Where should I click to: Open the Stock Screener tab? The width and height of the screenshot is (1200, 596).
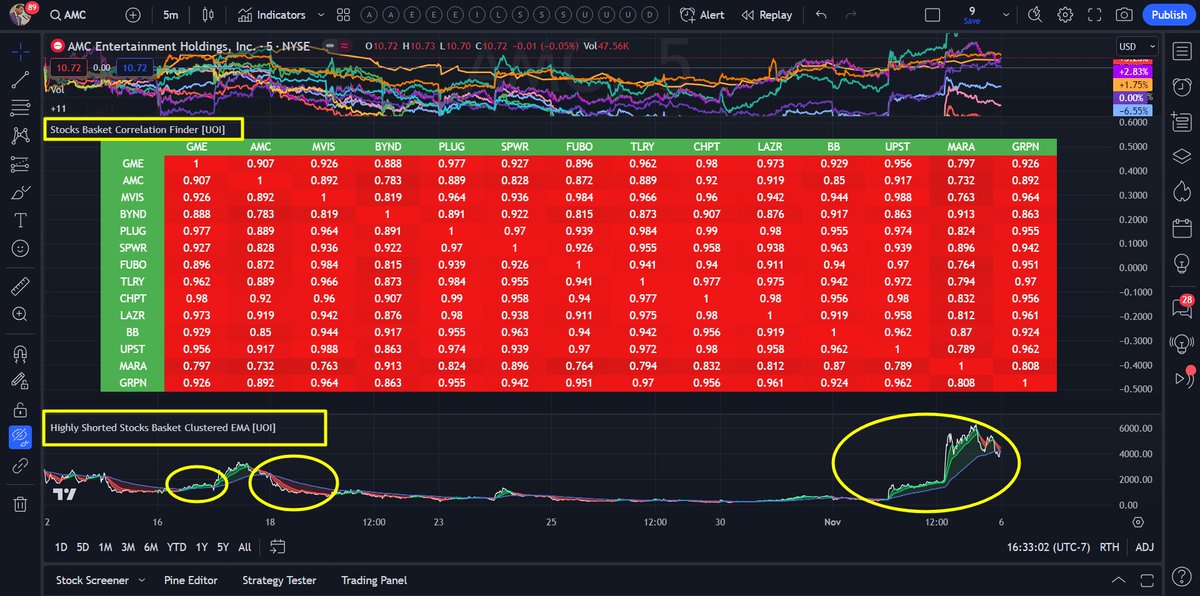[x=92, y=580]
